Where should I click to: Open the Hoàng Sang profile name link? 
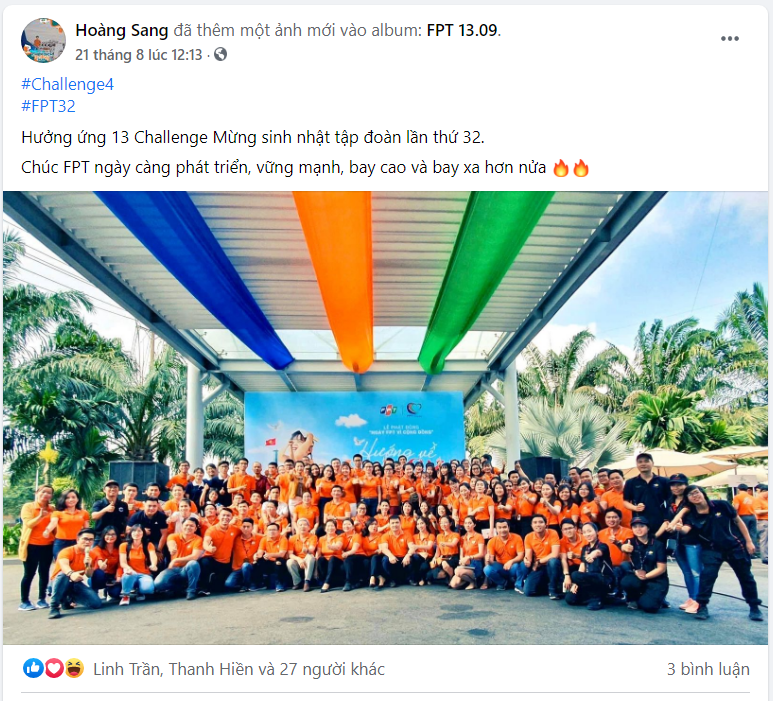click(x=122, y=31)
